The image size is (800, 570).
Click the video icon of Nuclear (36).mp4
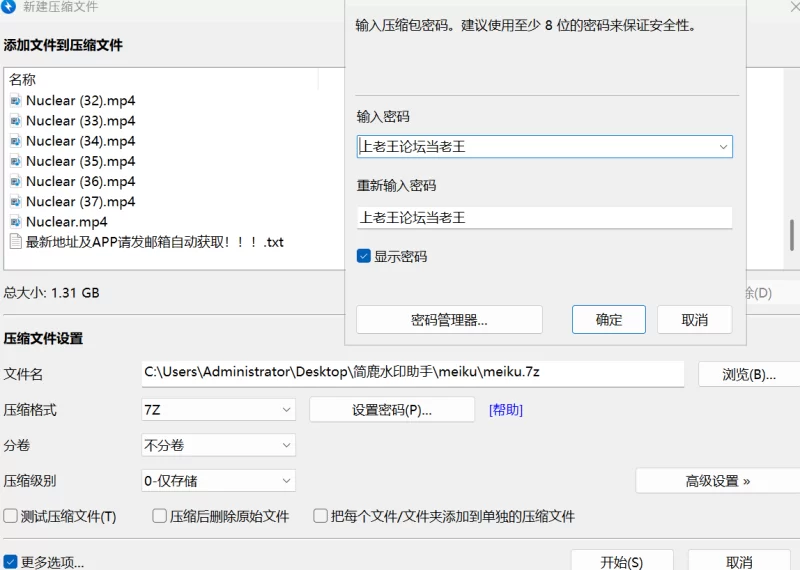16,181
